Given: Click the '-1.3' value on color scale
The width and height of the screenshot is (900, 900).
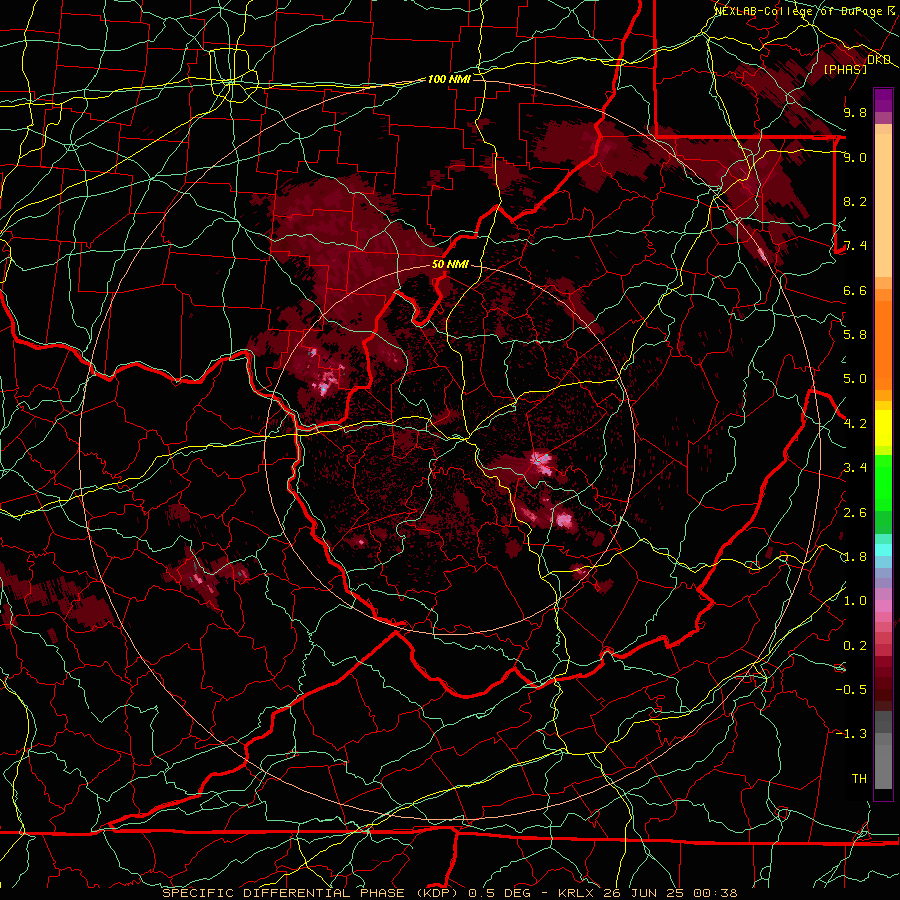Looking at the screenshot, I should coord(851,734).
